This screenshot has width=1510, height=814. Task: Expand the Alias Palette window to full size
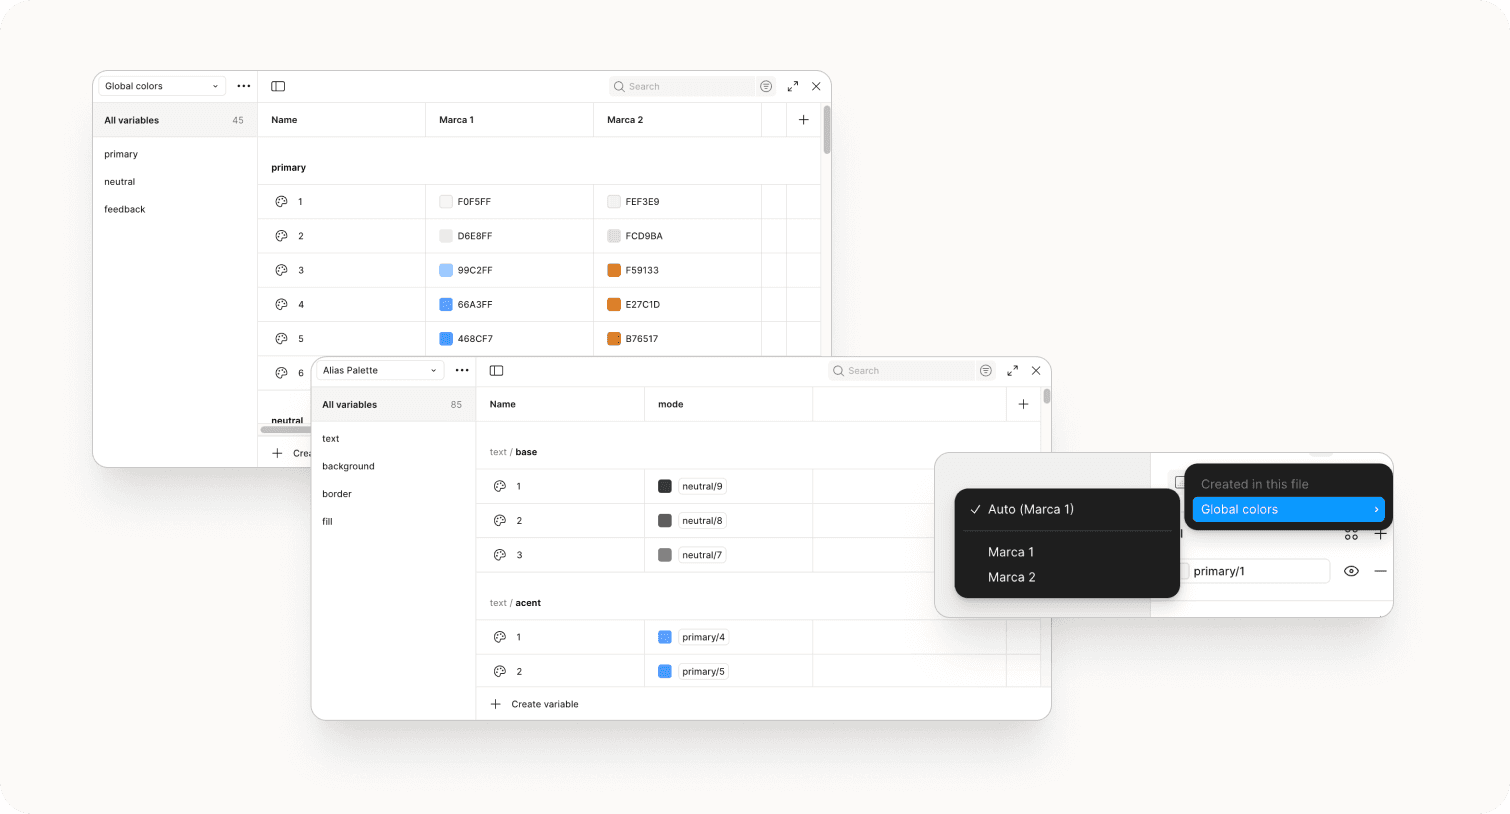click(1012, 371)
